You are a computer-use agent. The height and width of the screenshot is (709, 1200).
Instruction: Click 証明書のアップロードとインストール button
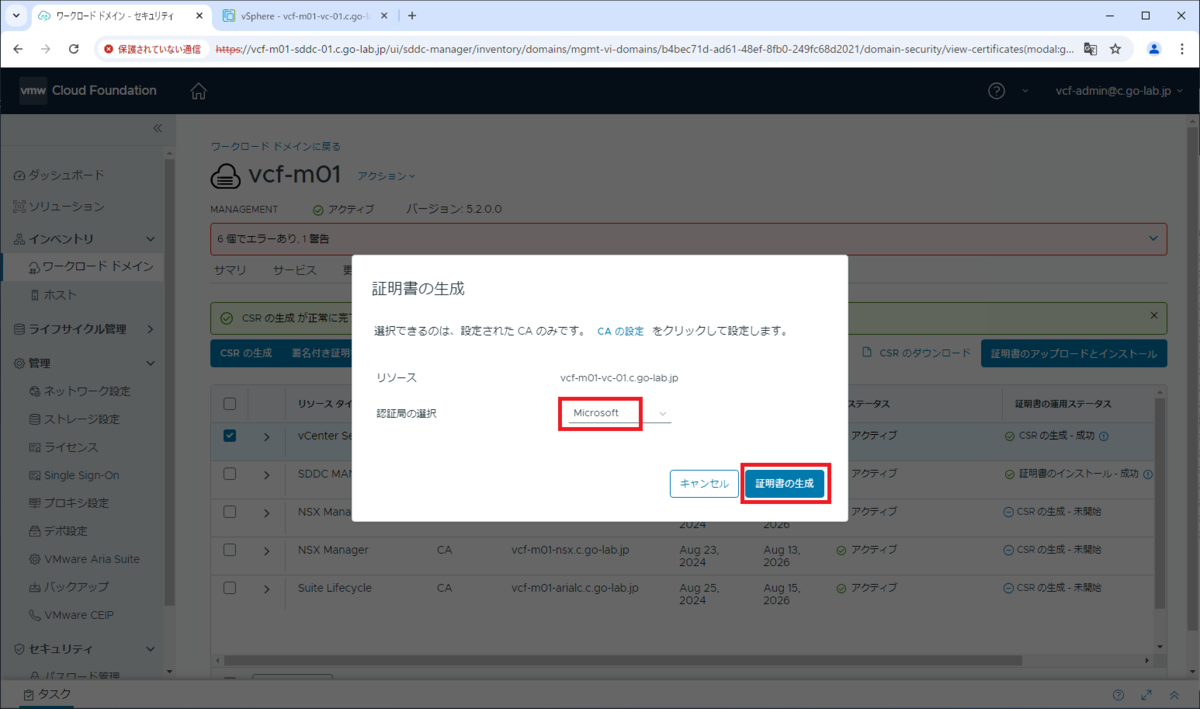click(x=1074, y=353)
